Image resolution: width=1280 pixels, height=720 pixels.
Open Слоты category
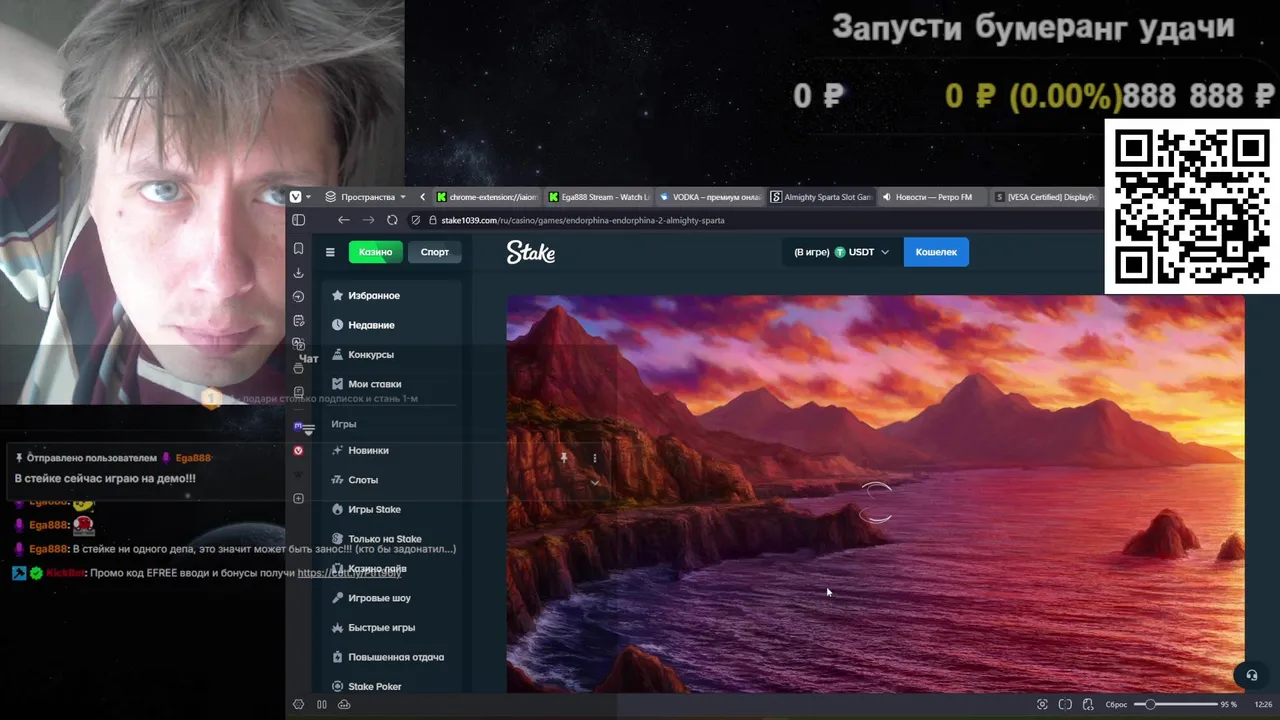click(355, 480)
